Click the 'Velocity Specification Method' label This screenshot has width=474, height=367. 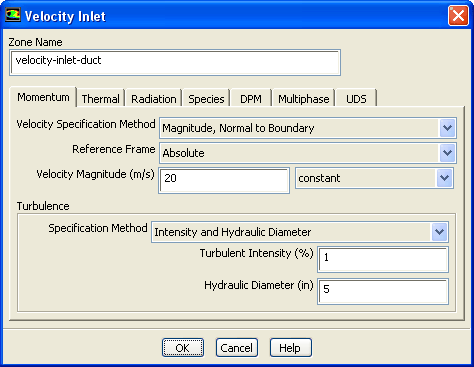(x=86, y=124)
